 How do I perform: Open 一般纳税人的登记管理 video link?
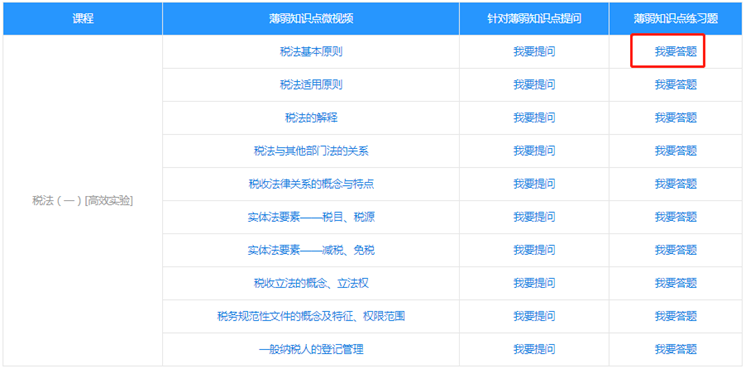click(x=311, y=349)
